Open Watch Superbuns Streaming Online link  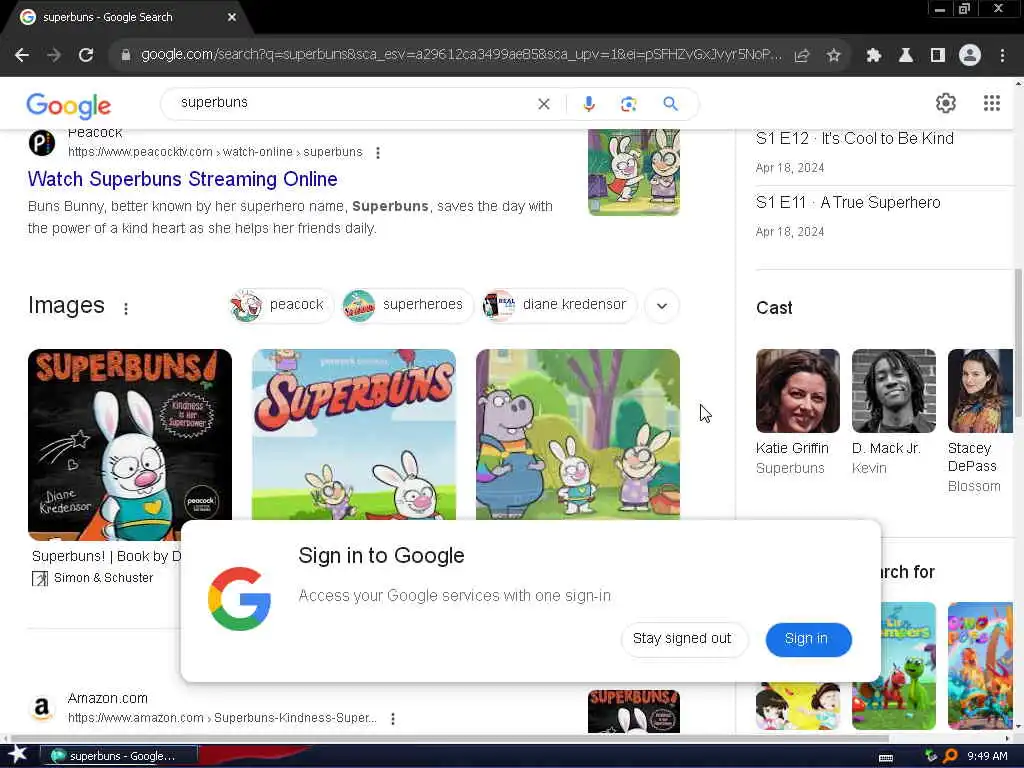pyautogui.click(x=183, y=179)
